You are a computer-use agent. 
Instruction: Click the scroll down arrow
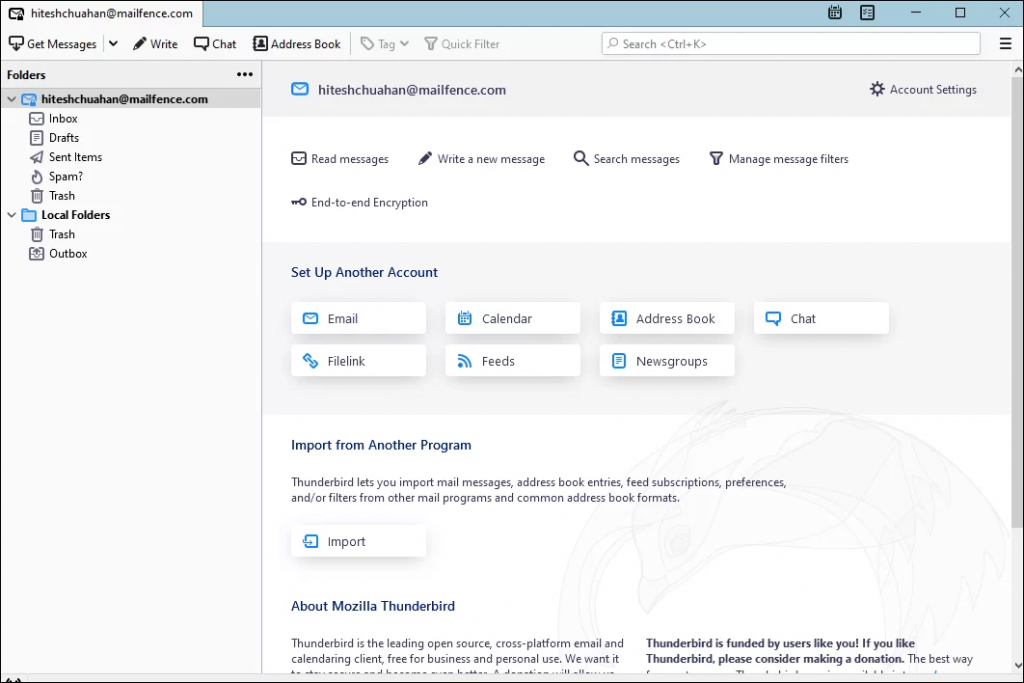tap(1017, 666)
